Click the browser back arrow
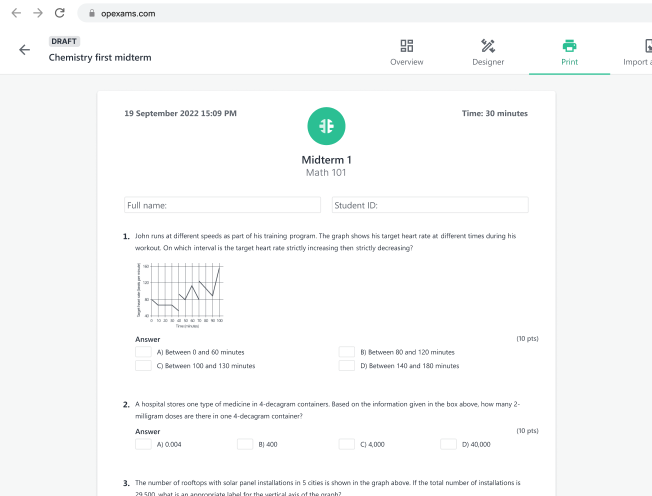 15,13
